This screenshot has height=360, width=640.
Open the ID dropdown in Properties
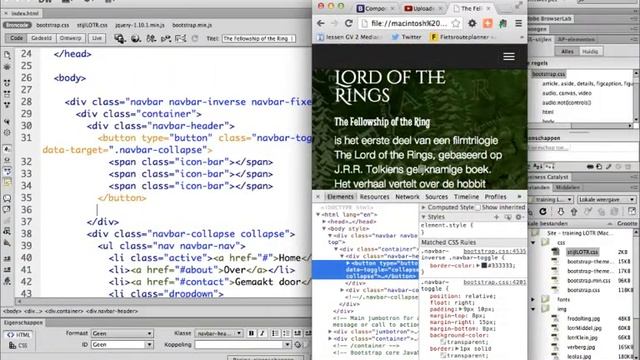(122, 345)
